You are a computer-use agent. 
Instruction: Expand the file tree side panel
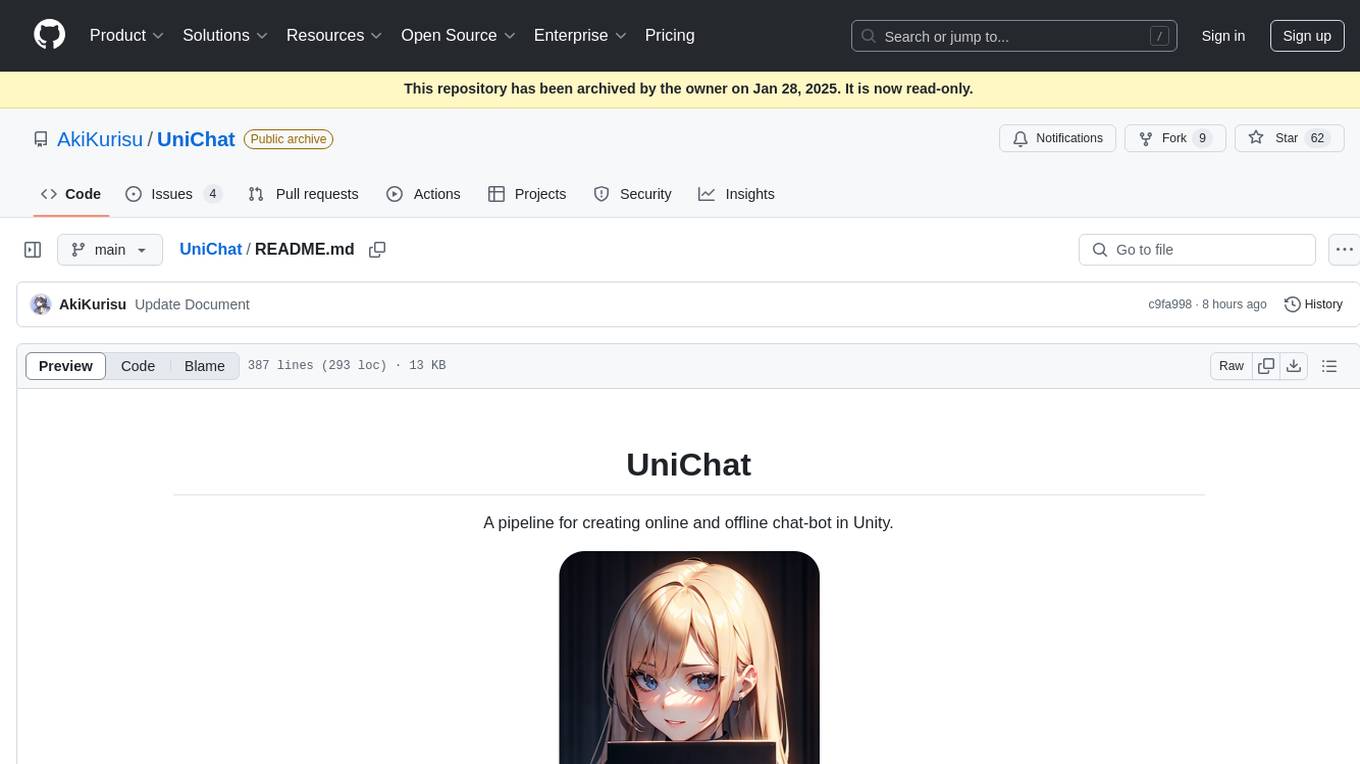tap(33, 250)
